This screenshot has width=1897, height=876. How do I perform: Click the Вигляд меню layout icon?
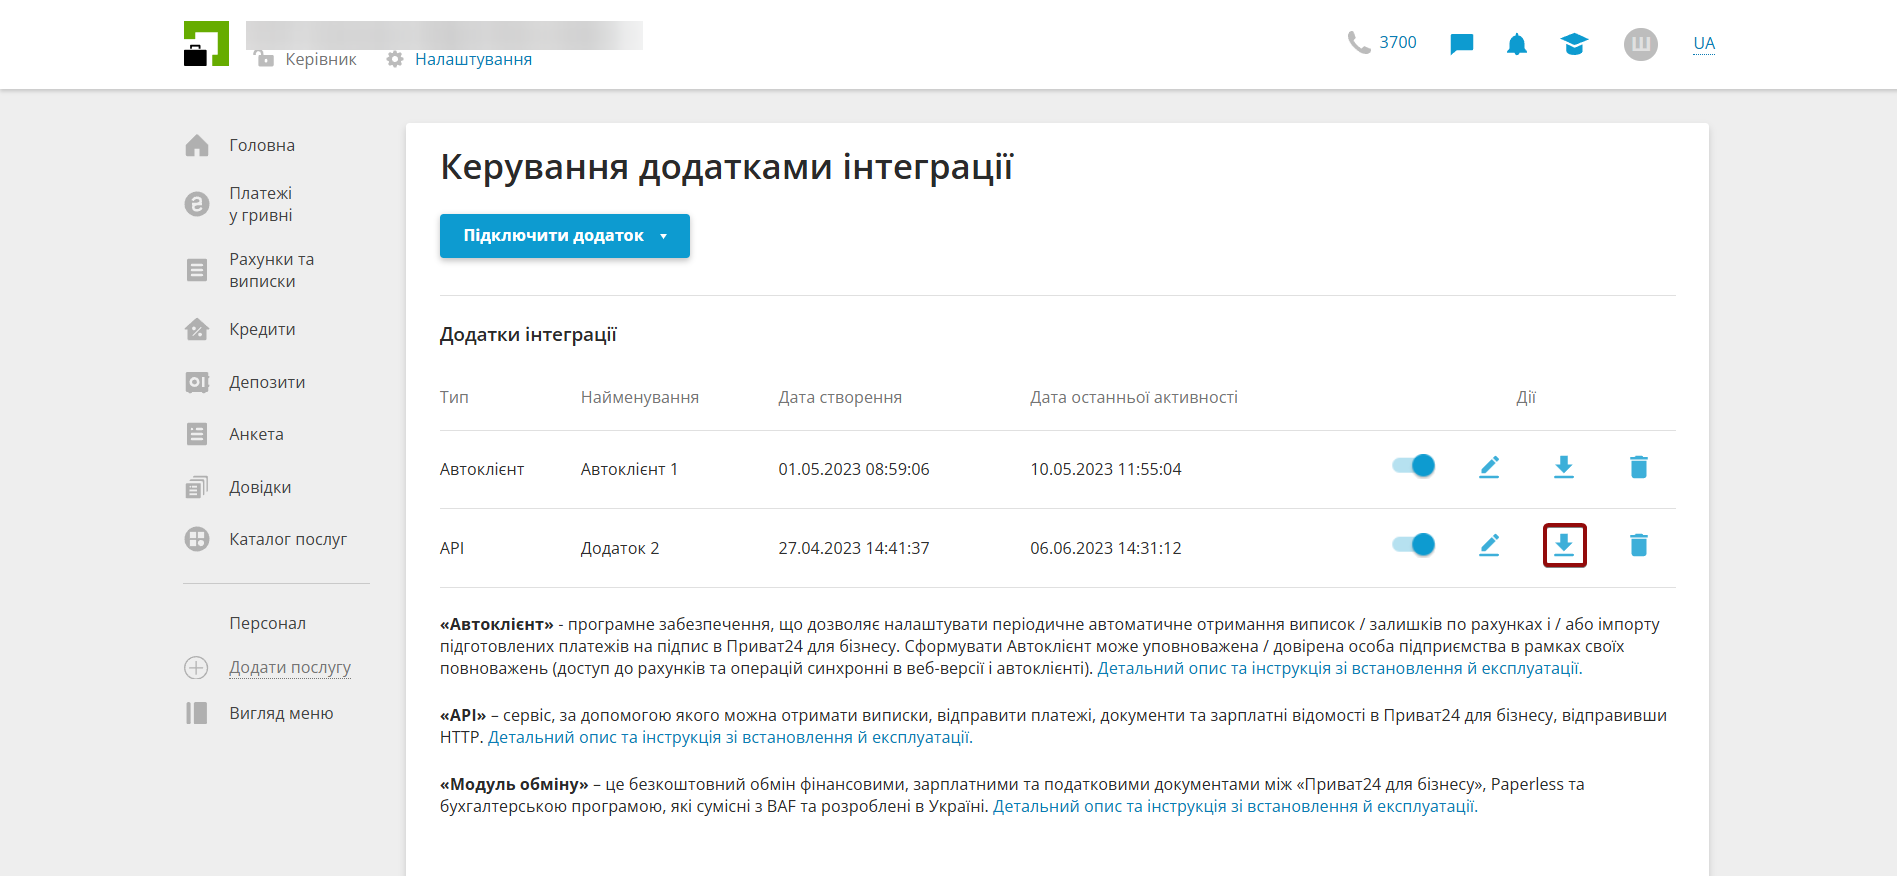(197, 713)
